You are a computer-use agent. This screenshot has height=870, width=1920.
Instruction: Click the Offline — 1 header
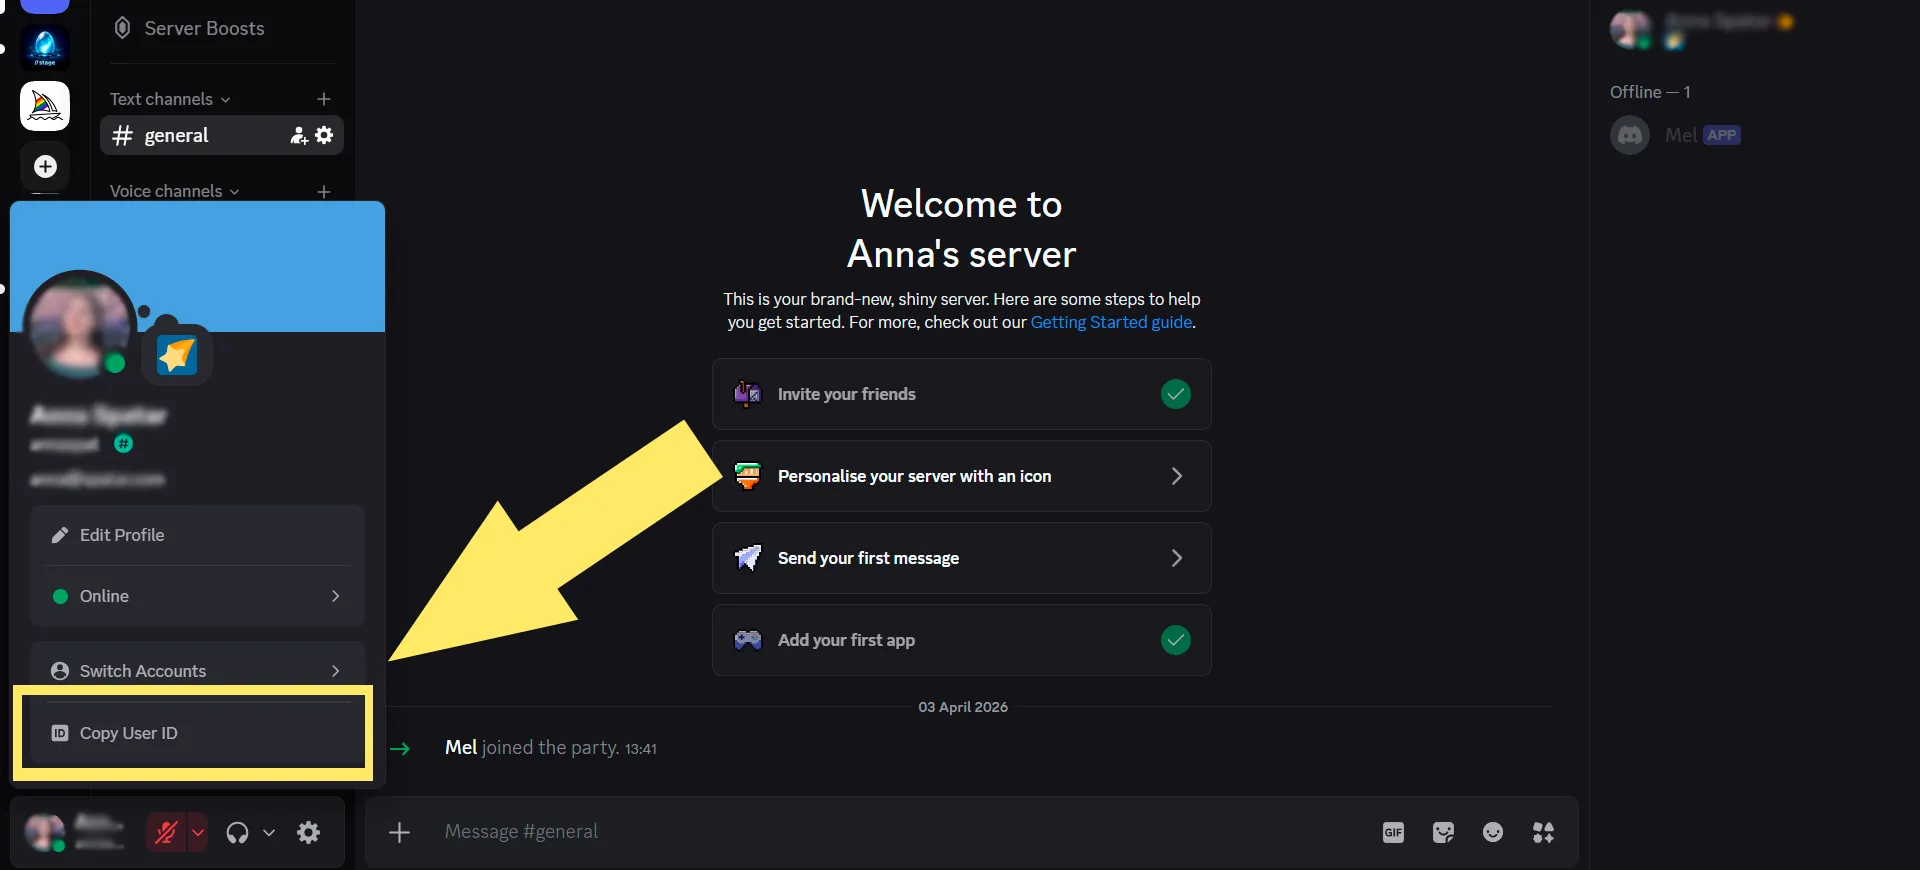coord(1650,92)
